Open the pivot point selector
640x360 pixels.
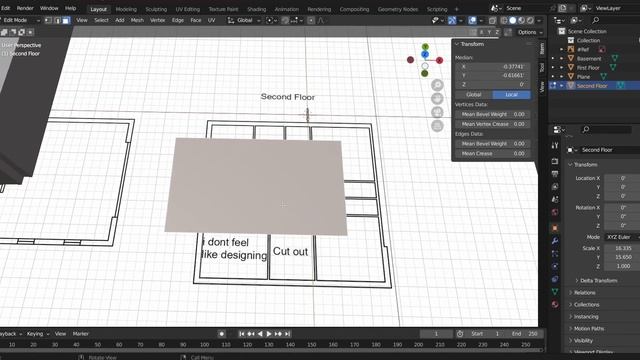[271, 20]
